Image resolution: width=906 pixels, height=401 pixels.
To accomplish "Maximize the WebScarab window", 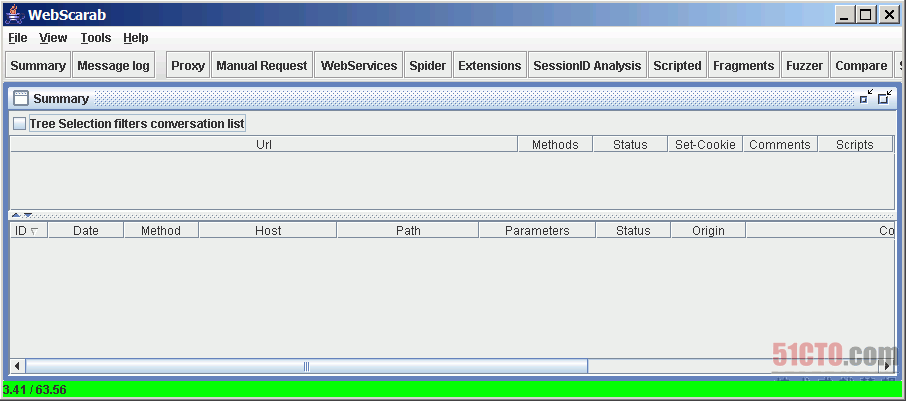I will click(865, 16).
